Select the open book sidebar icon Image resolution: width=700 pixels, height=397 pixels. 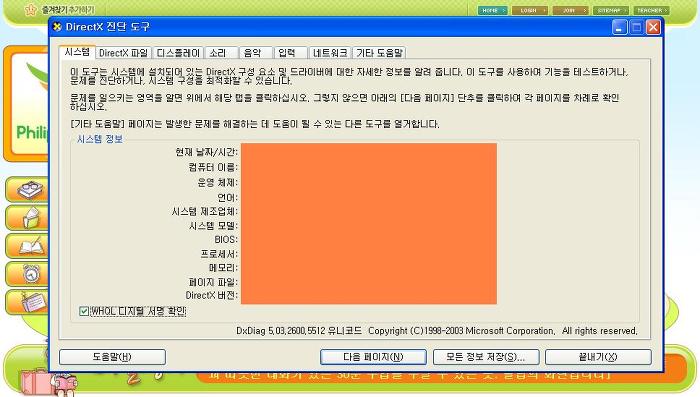[x=32, y=246]
